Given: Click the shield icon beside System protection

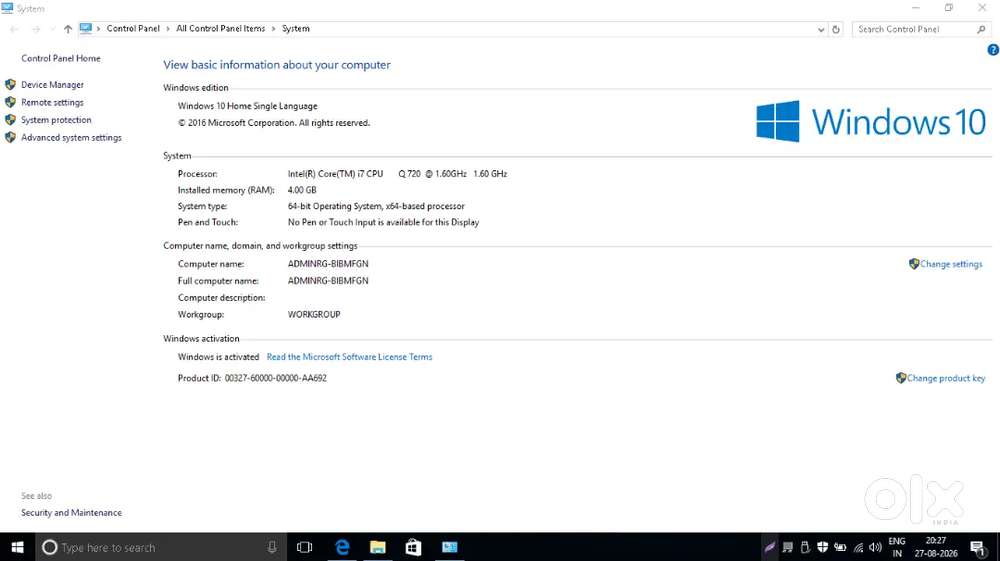Looking at the screenshot, I should (x=10, y=120).
